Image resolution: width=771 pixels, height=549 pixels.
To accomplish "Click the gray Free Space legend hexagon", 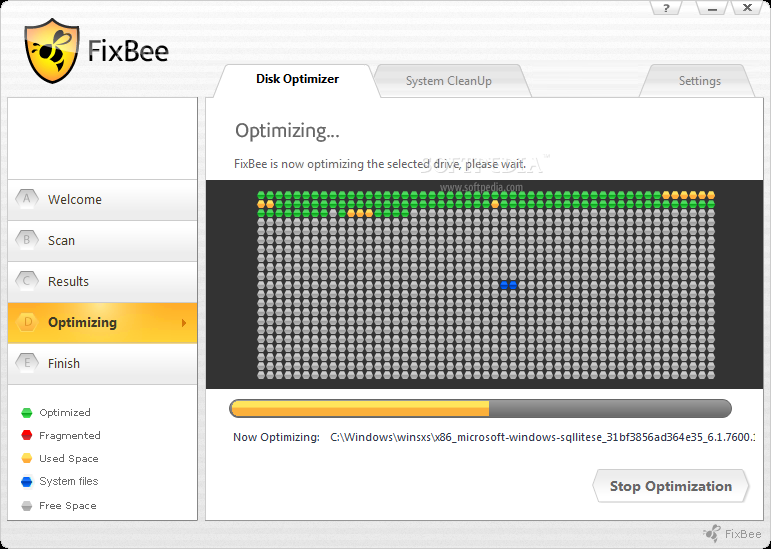I will pyautogui.click(x=27, y=506).
